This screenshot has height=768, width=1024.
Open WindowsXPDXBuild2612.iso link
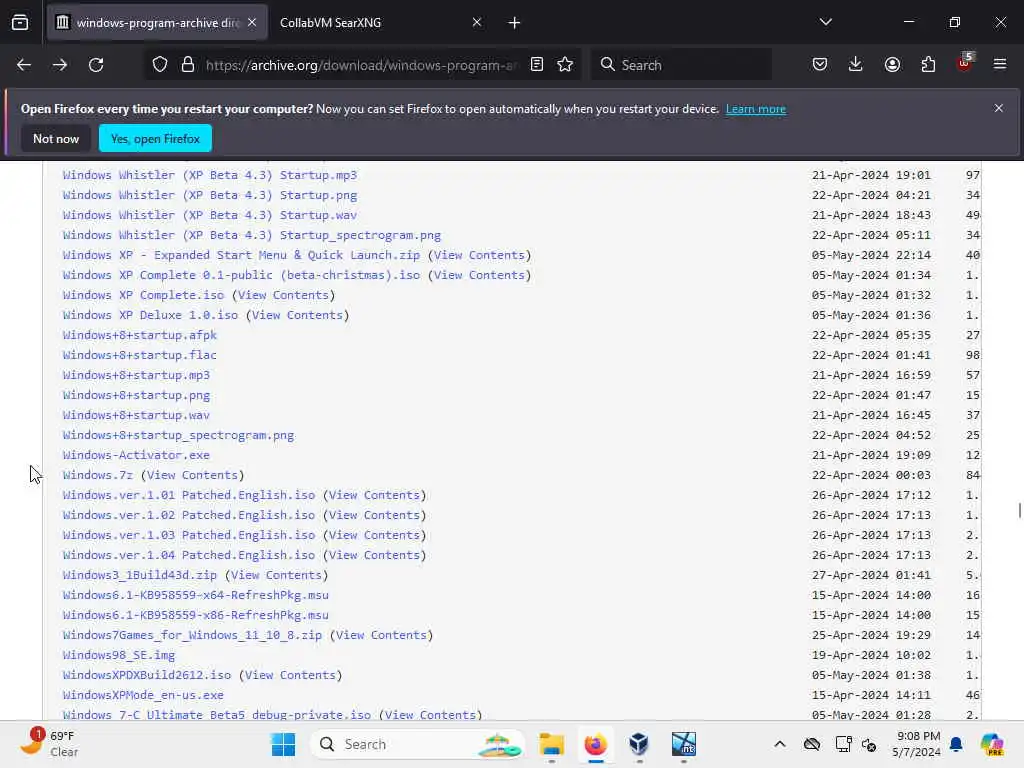coord(147,675)
